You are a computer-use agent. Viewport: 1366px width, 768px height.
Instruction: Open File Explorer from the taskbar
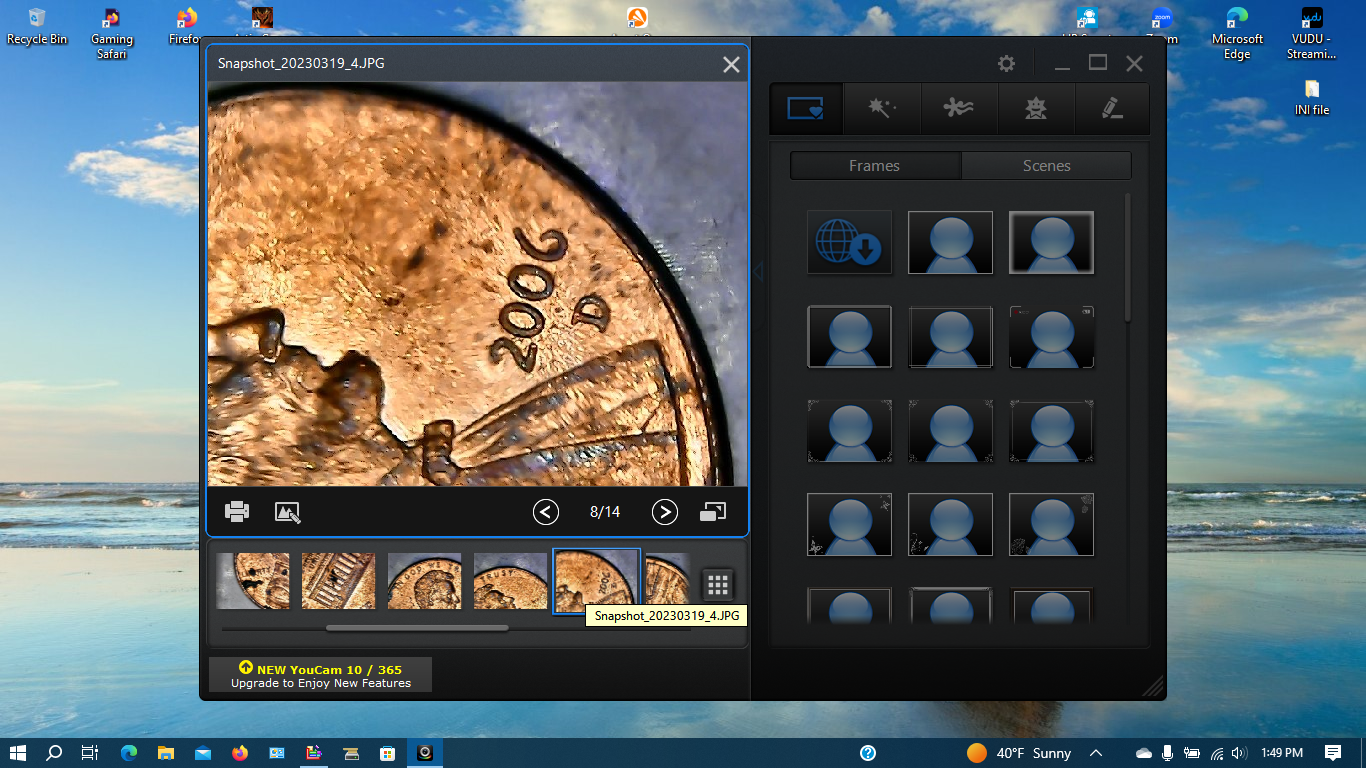click(165, 753)
